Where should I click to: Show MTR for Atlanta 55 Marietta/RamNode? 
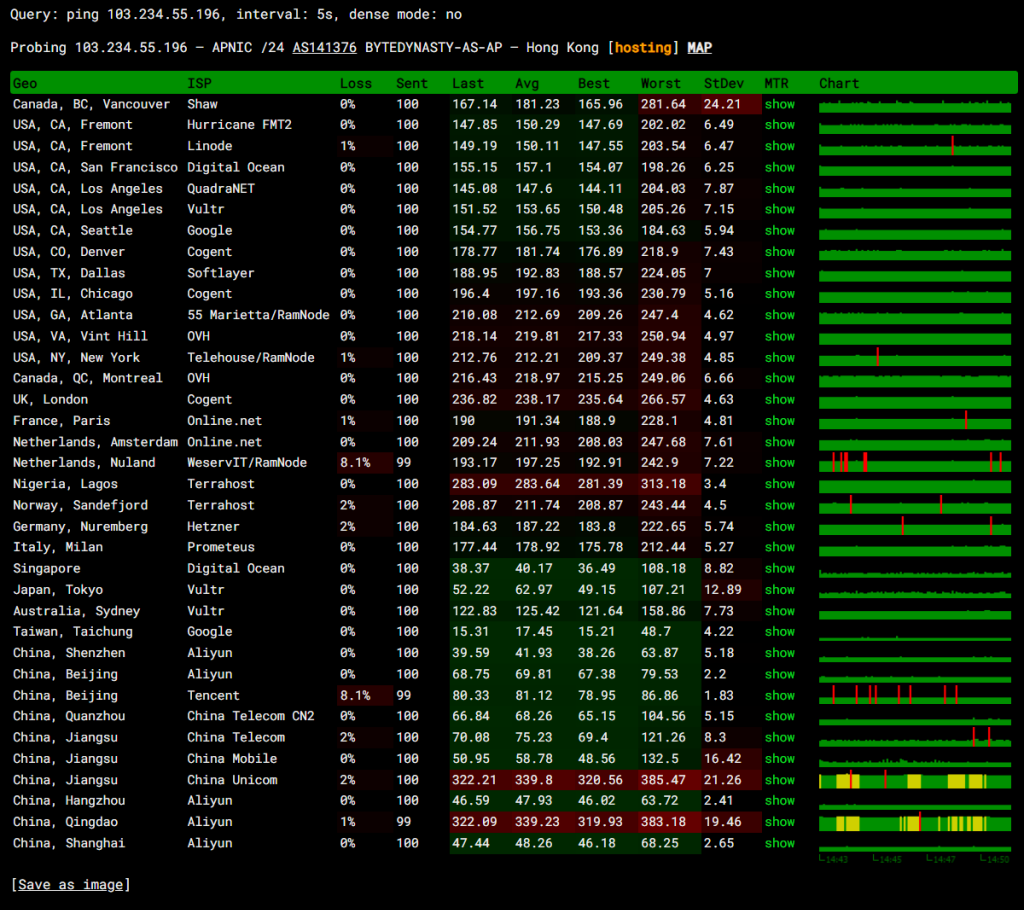coord(780,315)
